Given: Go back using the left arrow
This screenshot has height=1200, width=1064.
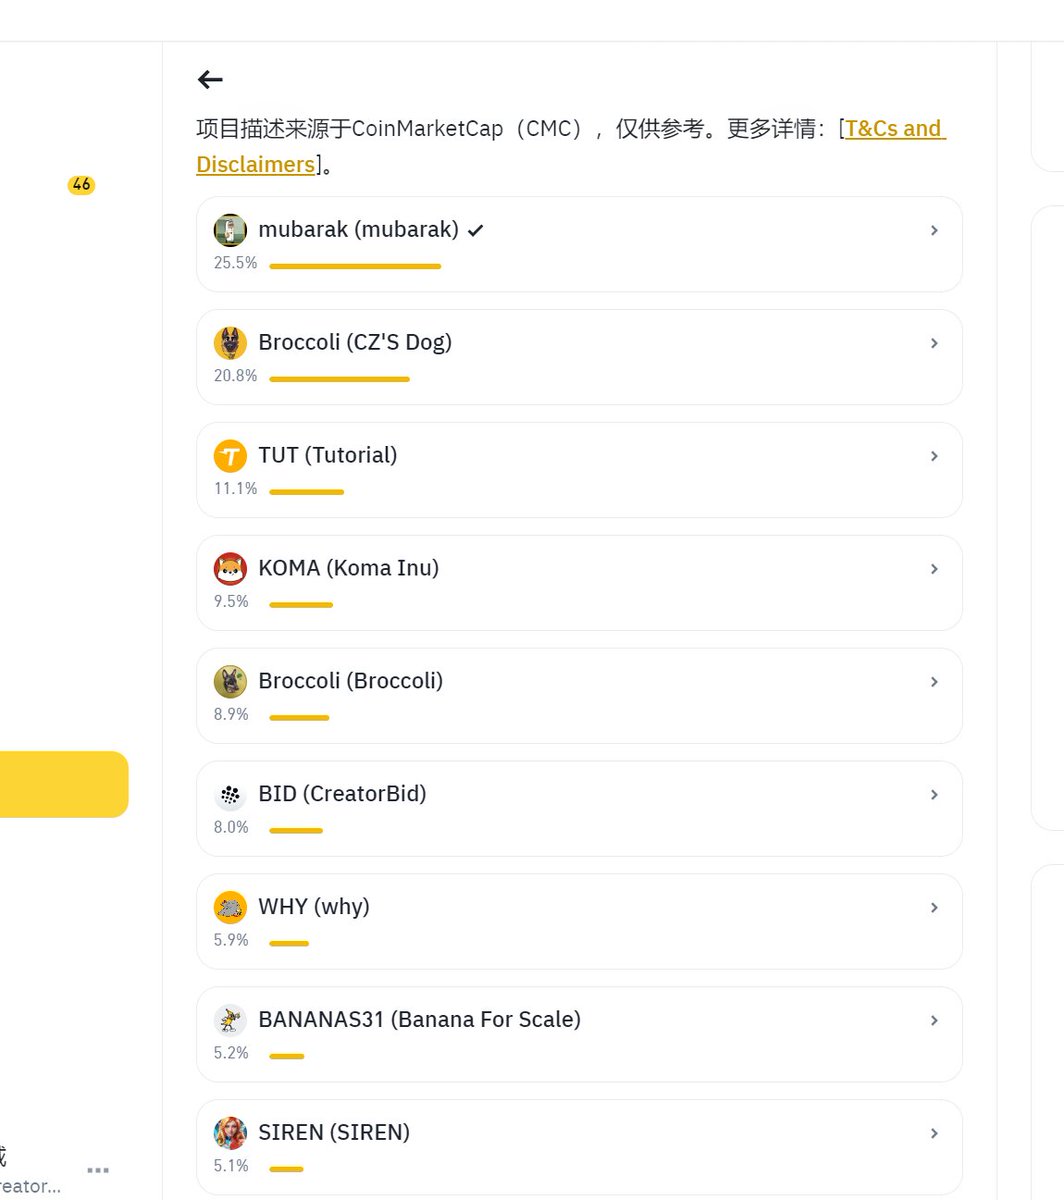Looking at the screenshot, I should (x=210, y=80).
